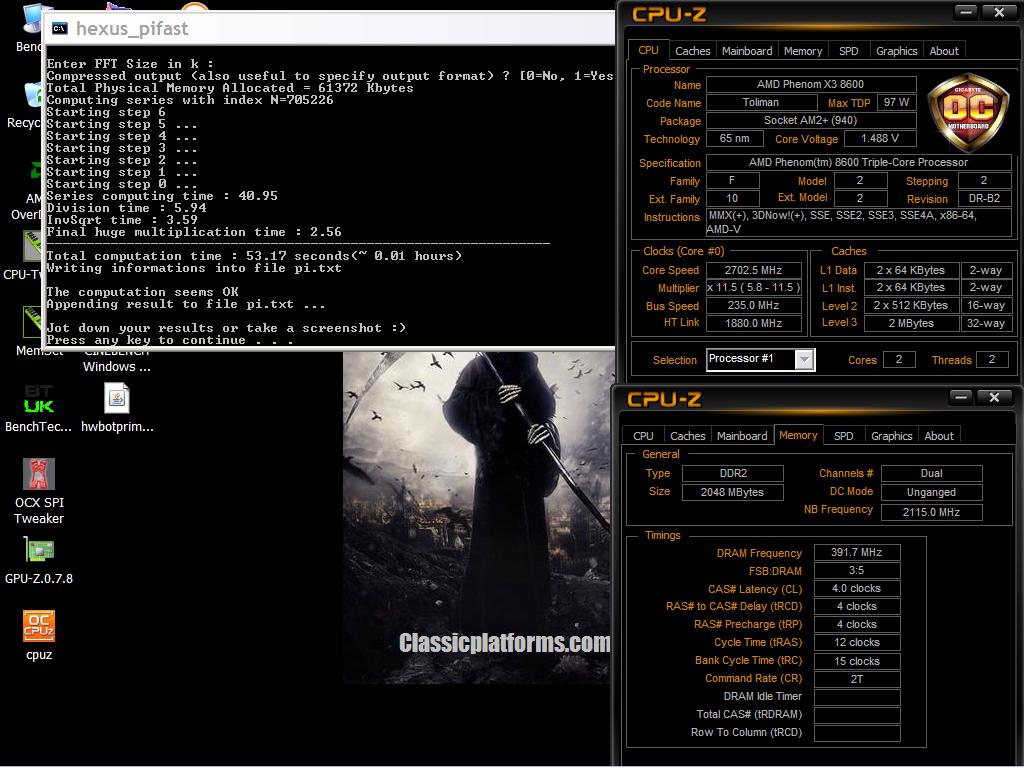Click the Level 3 2 MBytes cache value
The image size is (1024, 768).
click(x=911, y=323)
